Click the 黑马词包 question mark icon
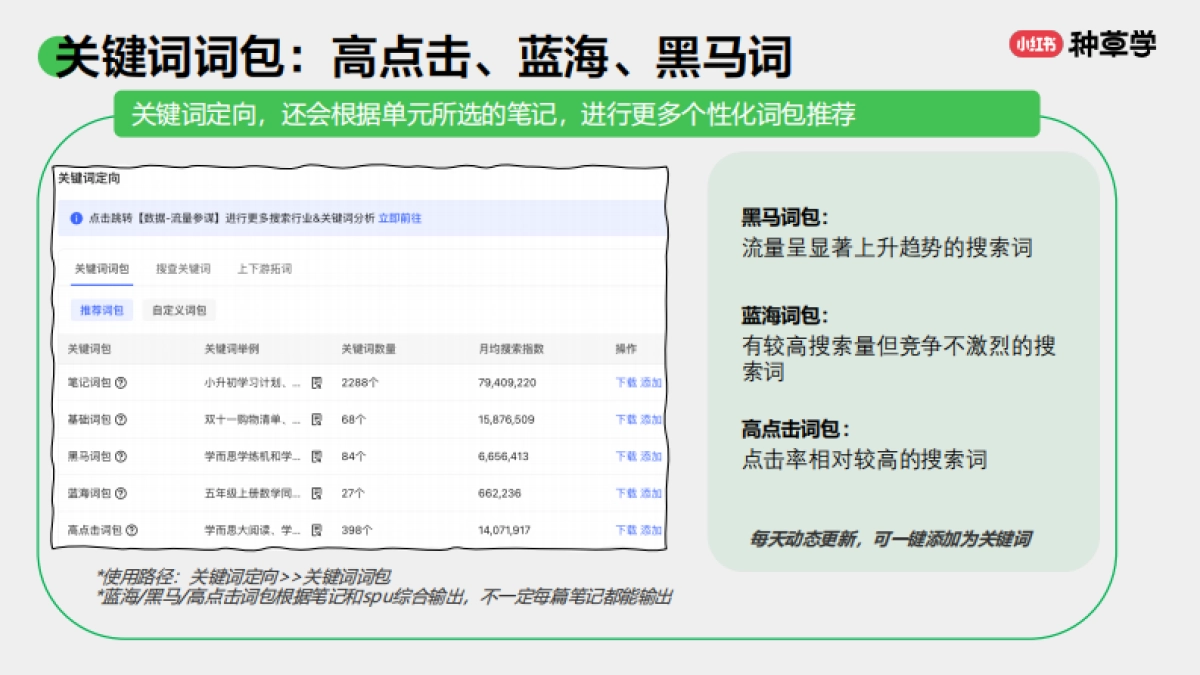Viewport: 1200px width, 675px height. pyautogui.click(x=121, y=455)
